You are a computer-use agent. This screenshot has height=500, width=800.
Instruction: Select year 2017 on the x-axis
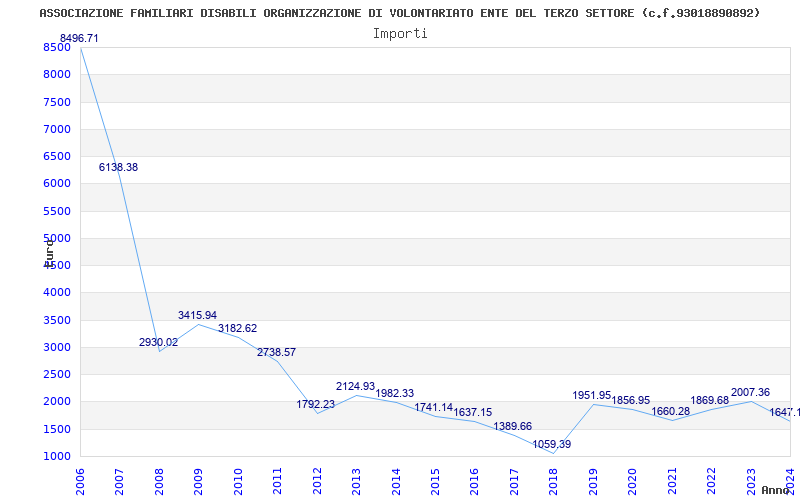coord(514,482)
